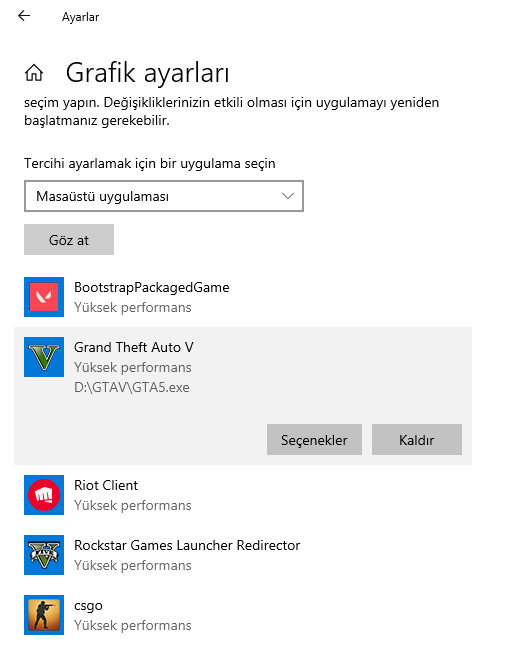This screenshot has width=510, height=668.
Task: Select the BootstrapPackagedGame entry name
Action: [152, 288]
